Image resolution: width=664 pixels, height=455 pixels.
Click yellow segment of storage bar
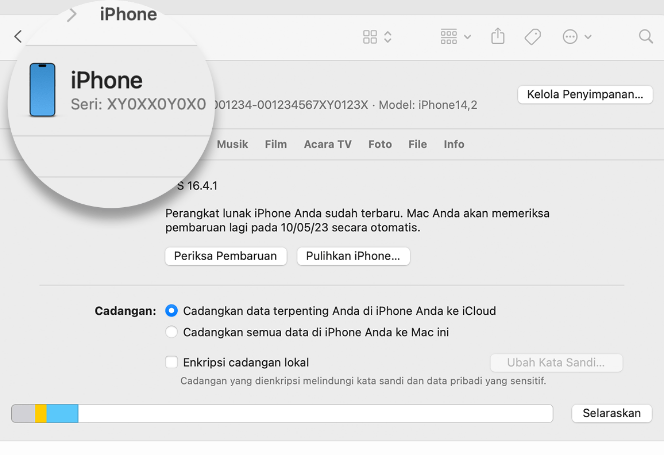tap(41, 413)
